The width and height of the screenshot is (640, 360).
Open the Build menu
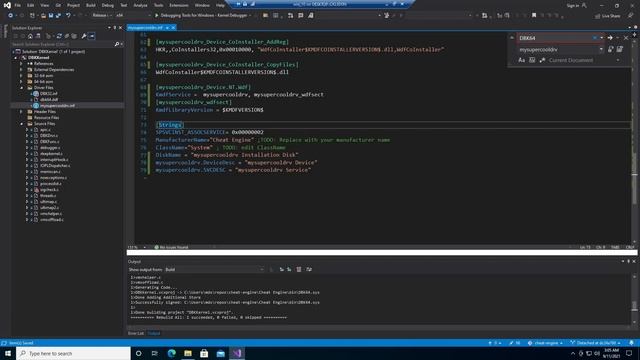(91, 5)
